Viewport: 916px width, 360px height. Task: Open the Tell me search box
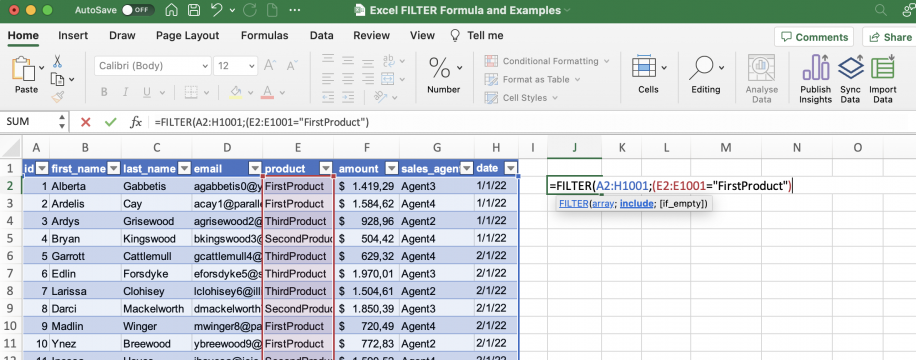pos(476,36)
